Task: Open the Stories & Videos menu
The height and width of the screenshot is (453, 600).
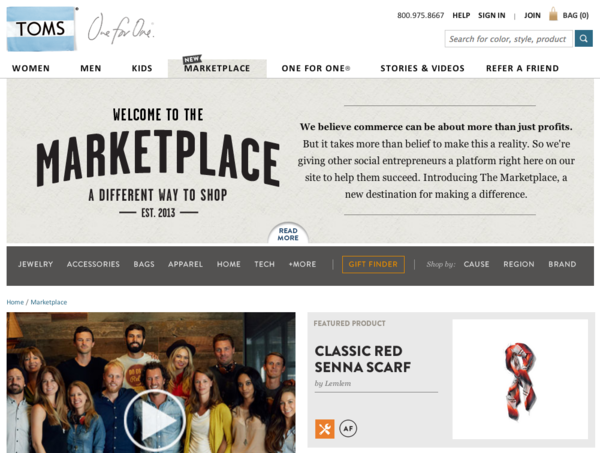Action: click(x=422, y=68)
